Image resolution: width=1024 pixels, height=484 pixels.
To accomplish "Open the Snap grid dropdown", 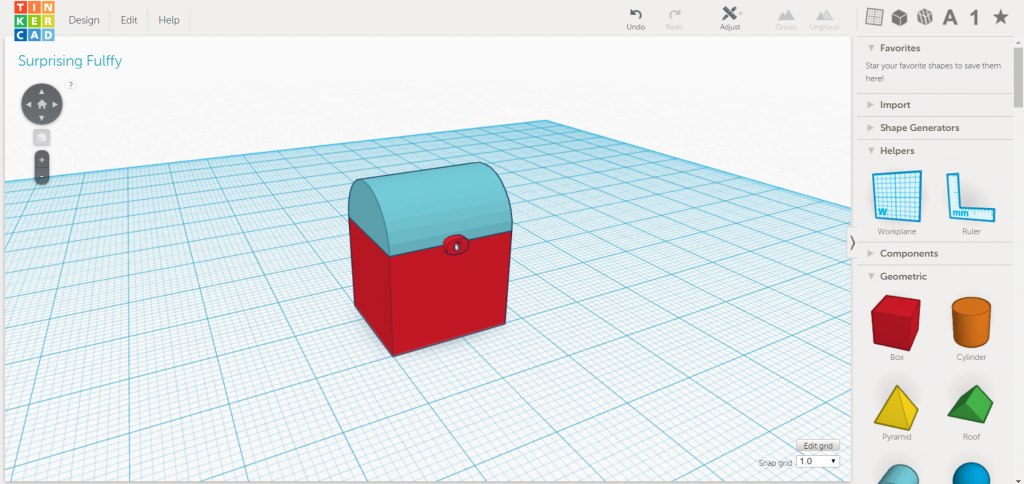I will click(818, 462).
